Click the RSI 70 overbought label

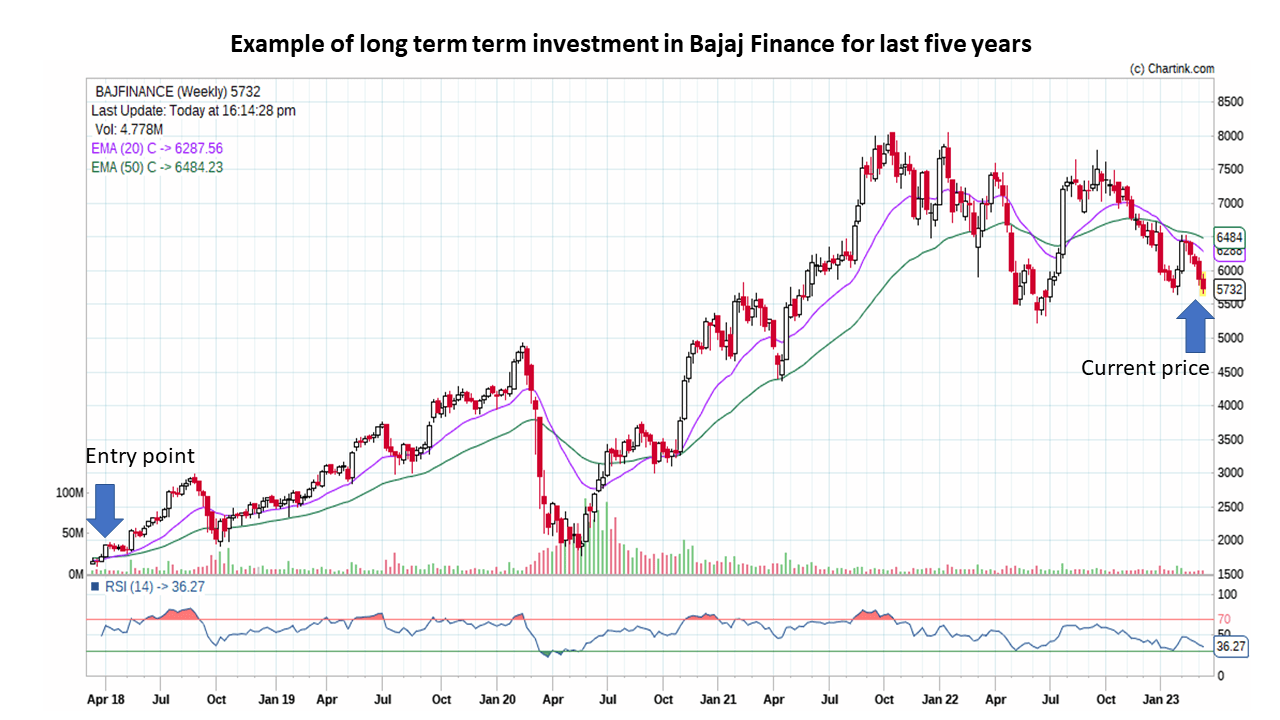1223,619
